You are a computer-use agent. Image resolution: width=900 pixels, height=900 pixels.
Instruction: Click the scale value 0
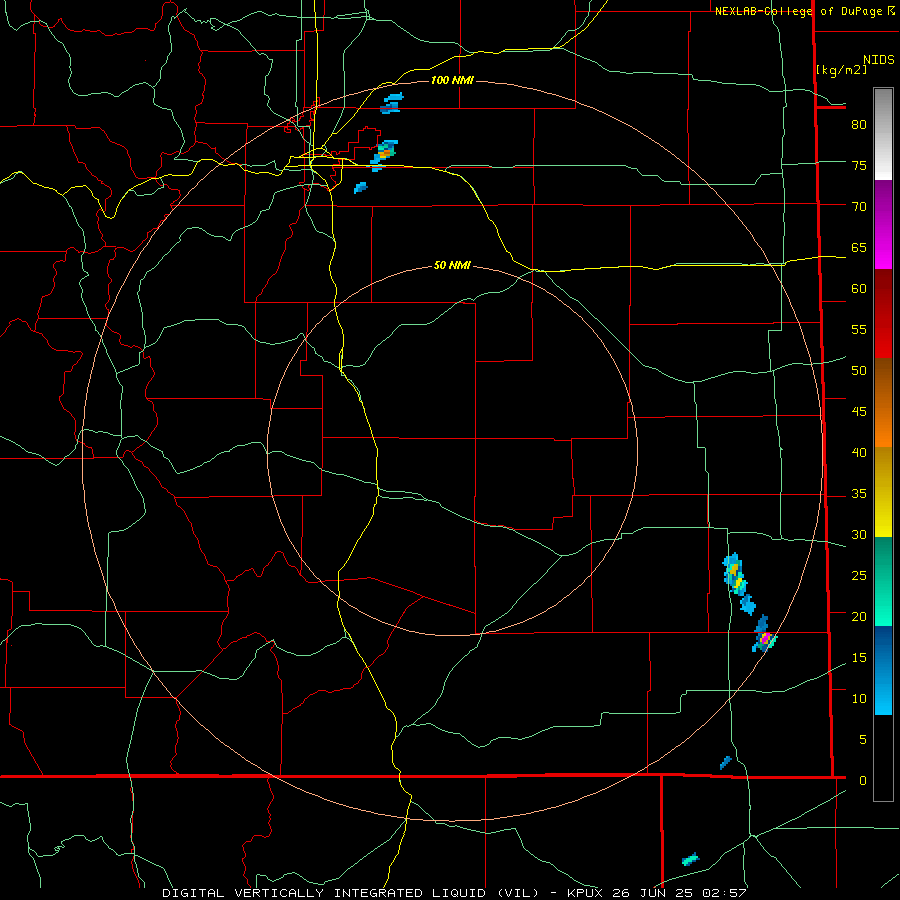[863, 781]
